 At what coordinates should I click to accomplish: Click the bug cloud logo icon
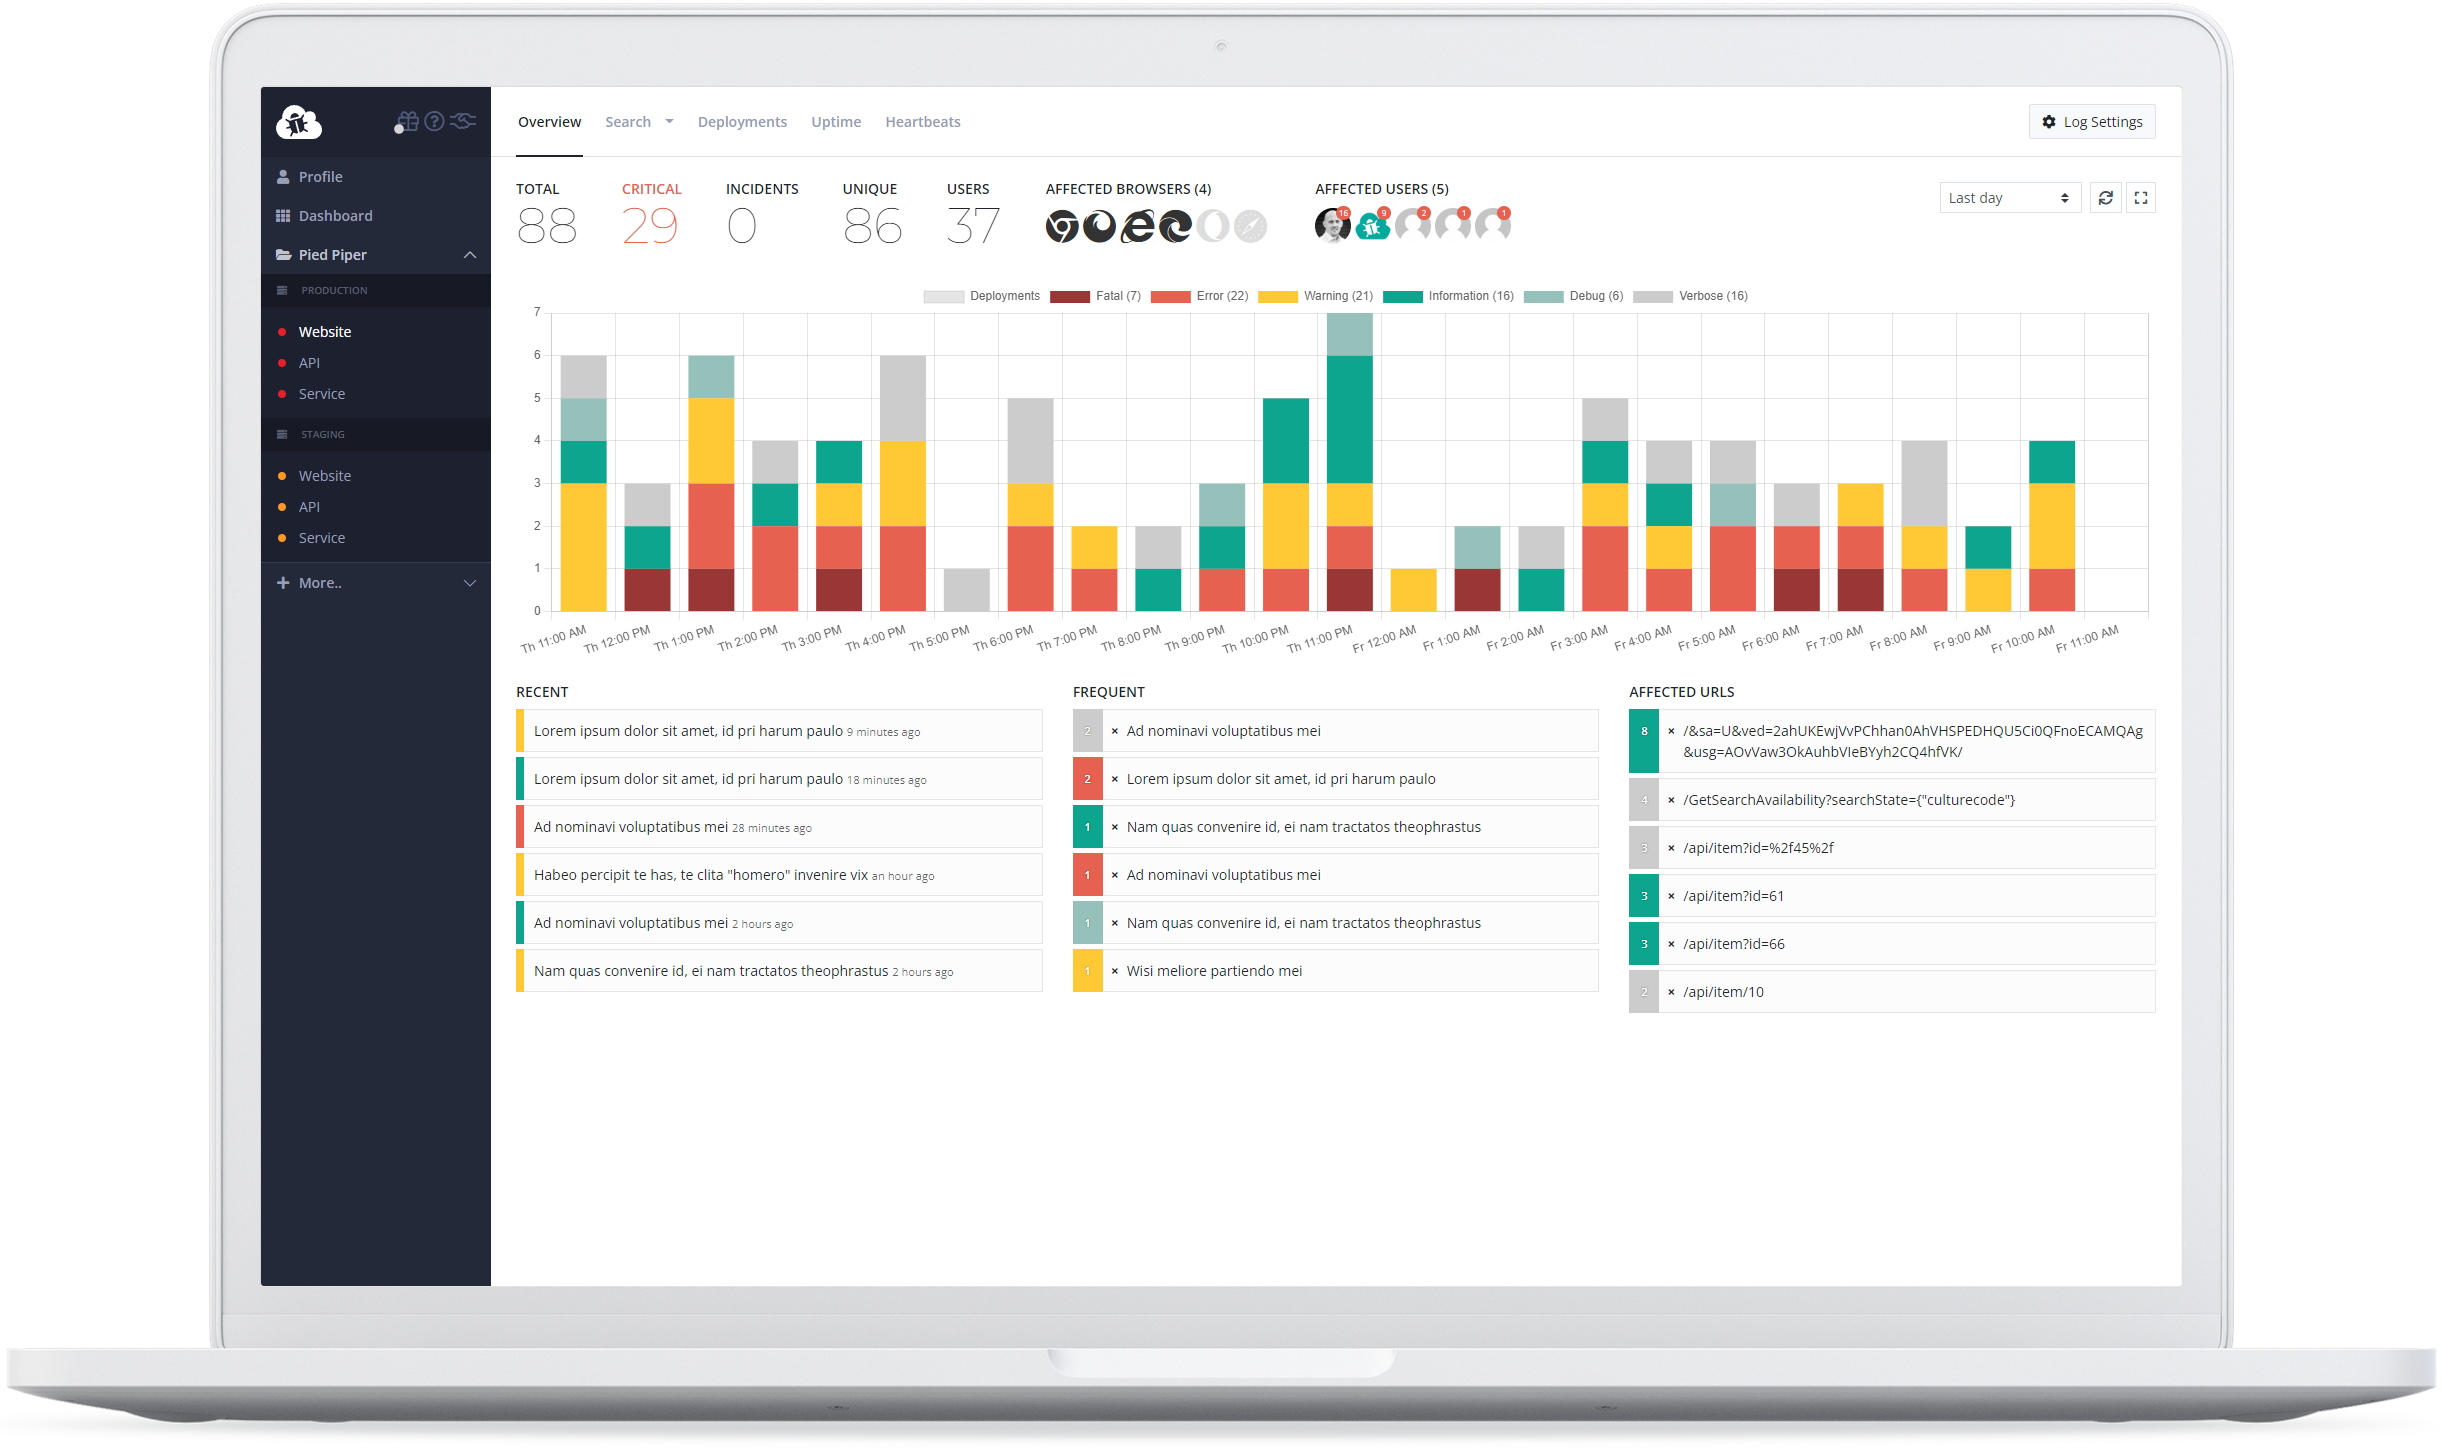298,121
